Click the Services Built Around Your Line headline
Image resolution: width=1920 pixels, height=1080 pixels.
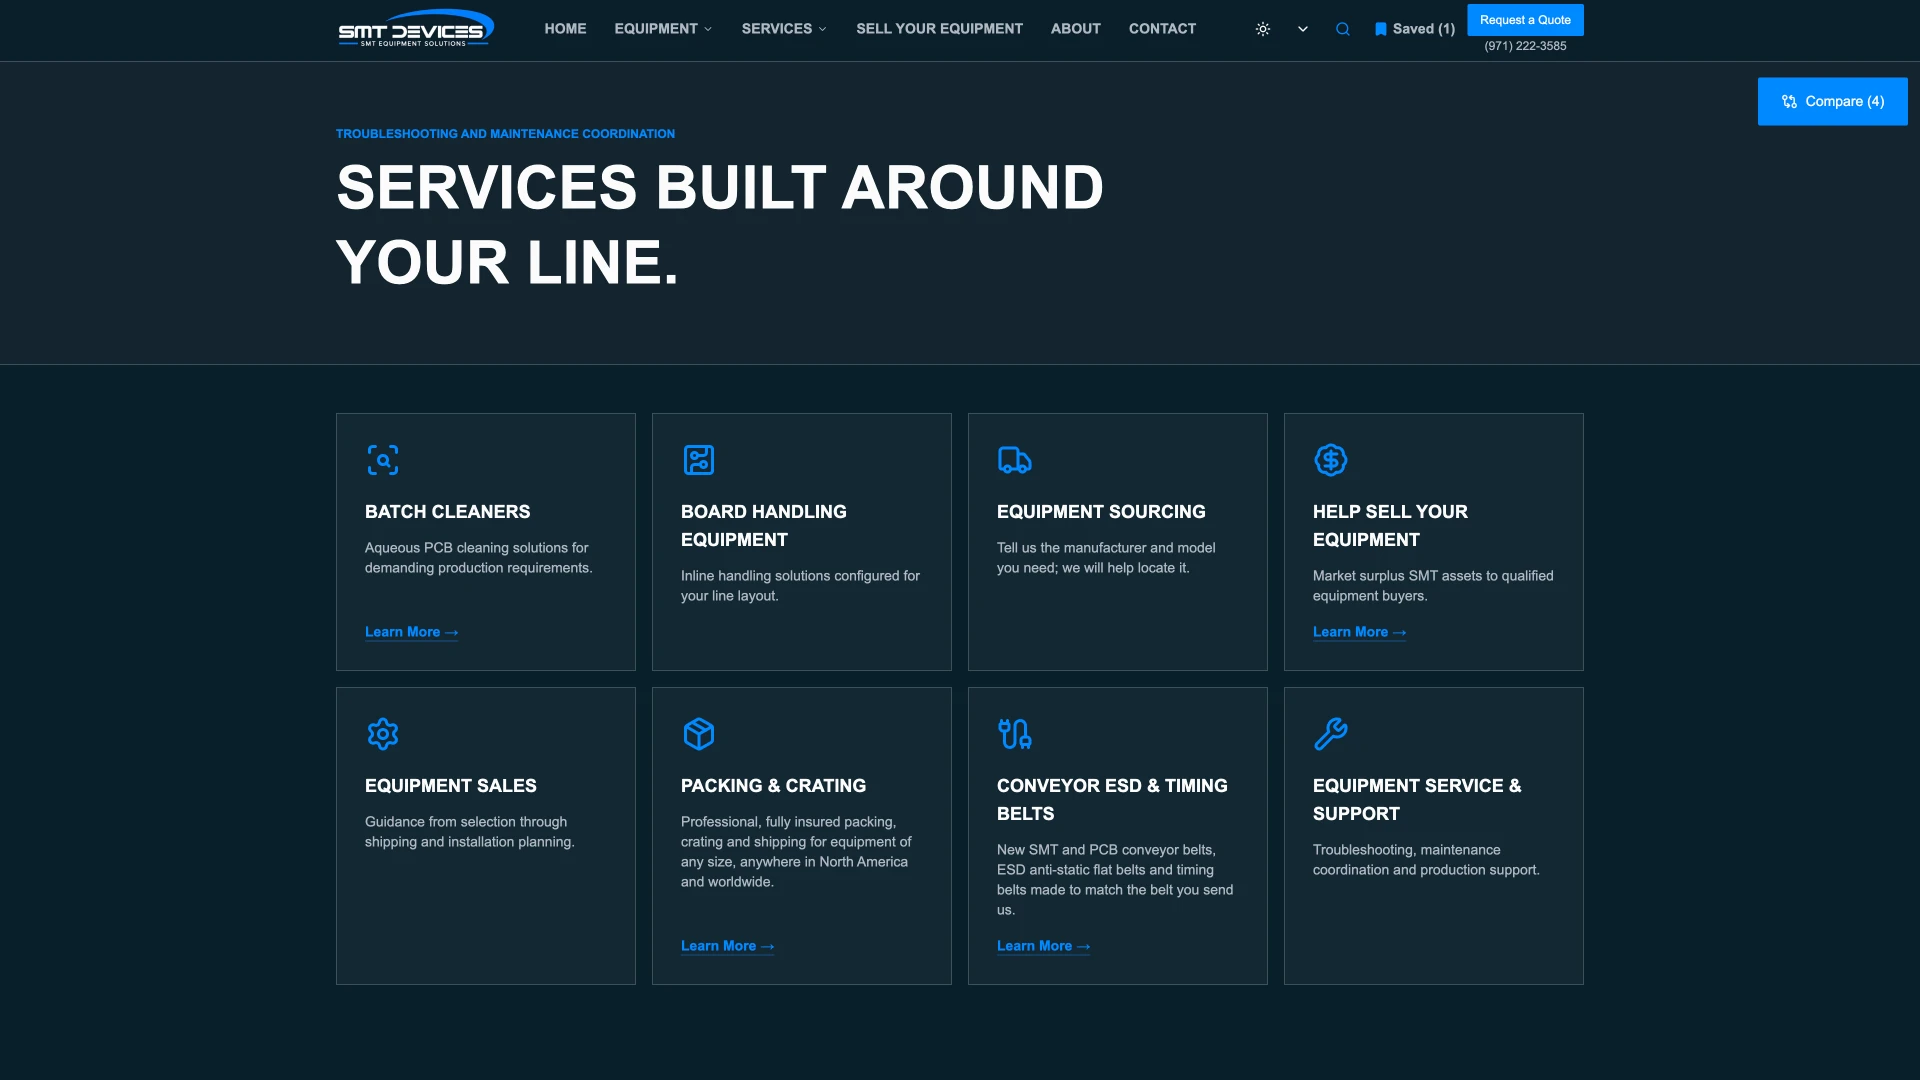point(719,225)
